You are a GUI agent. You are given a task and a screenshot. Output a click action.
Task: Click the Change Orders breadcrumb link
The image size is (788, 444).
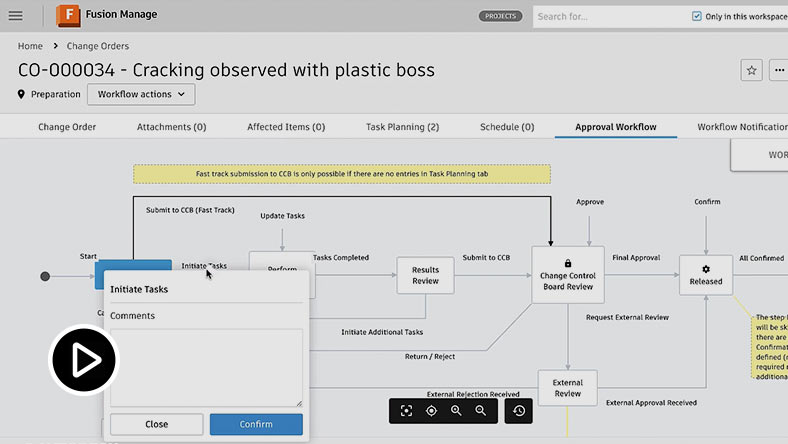click(97, 46)
